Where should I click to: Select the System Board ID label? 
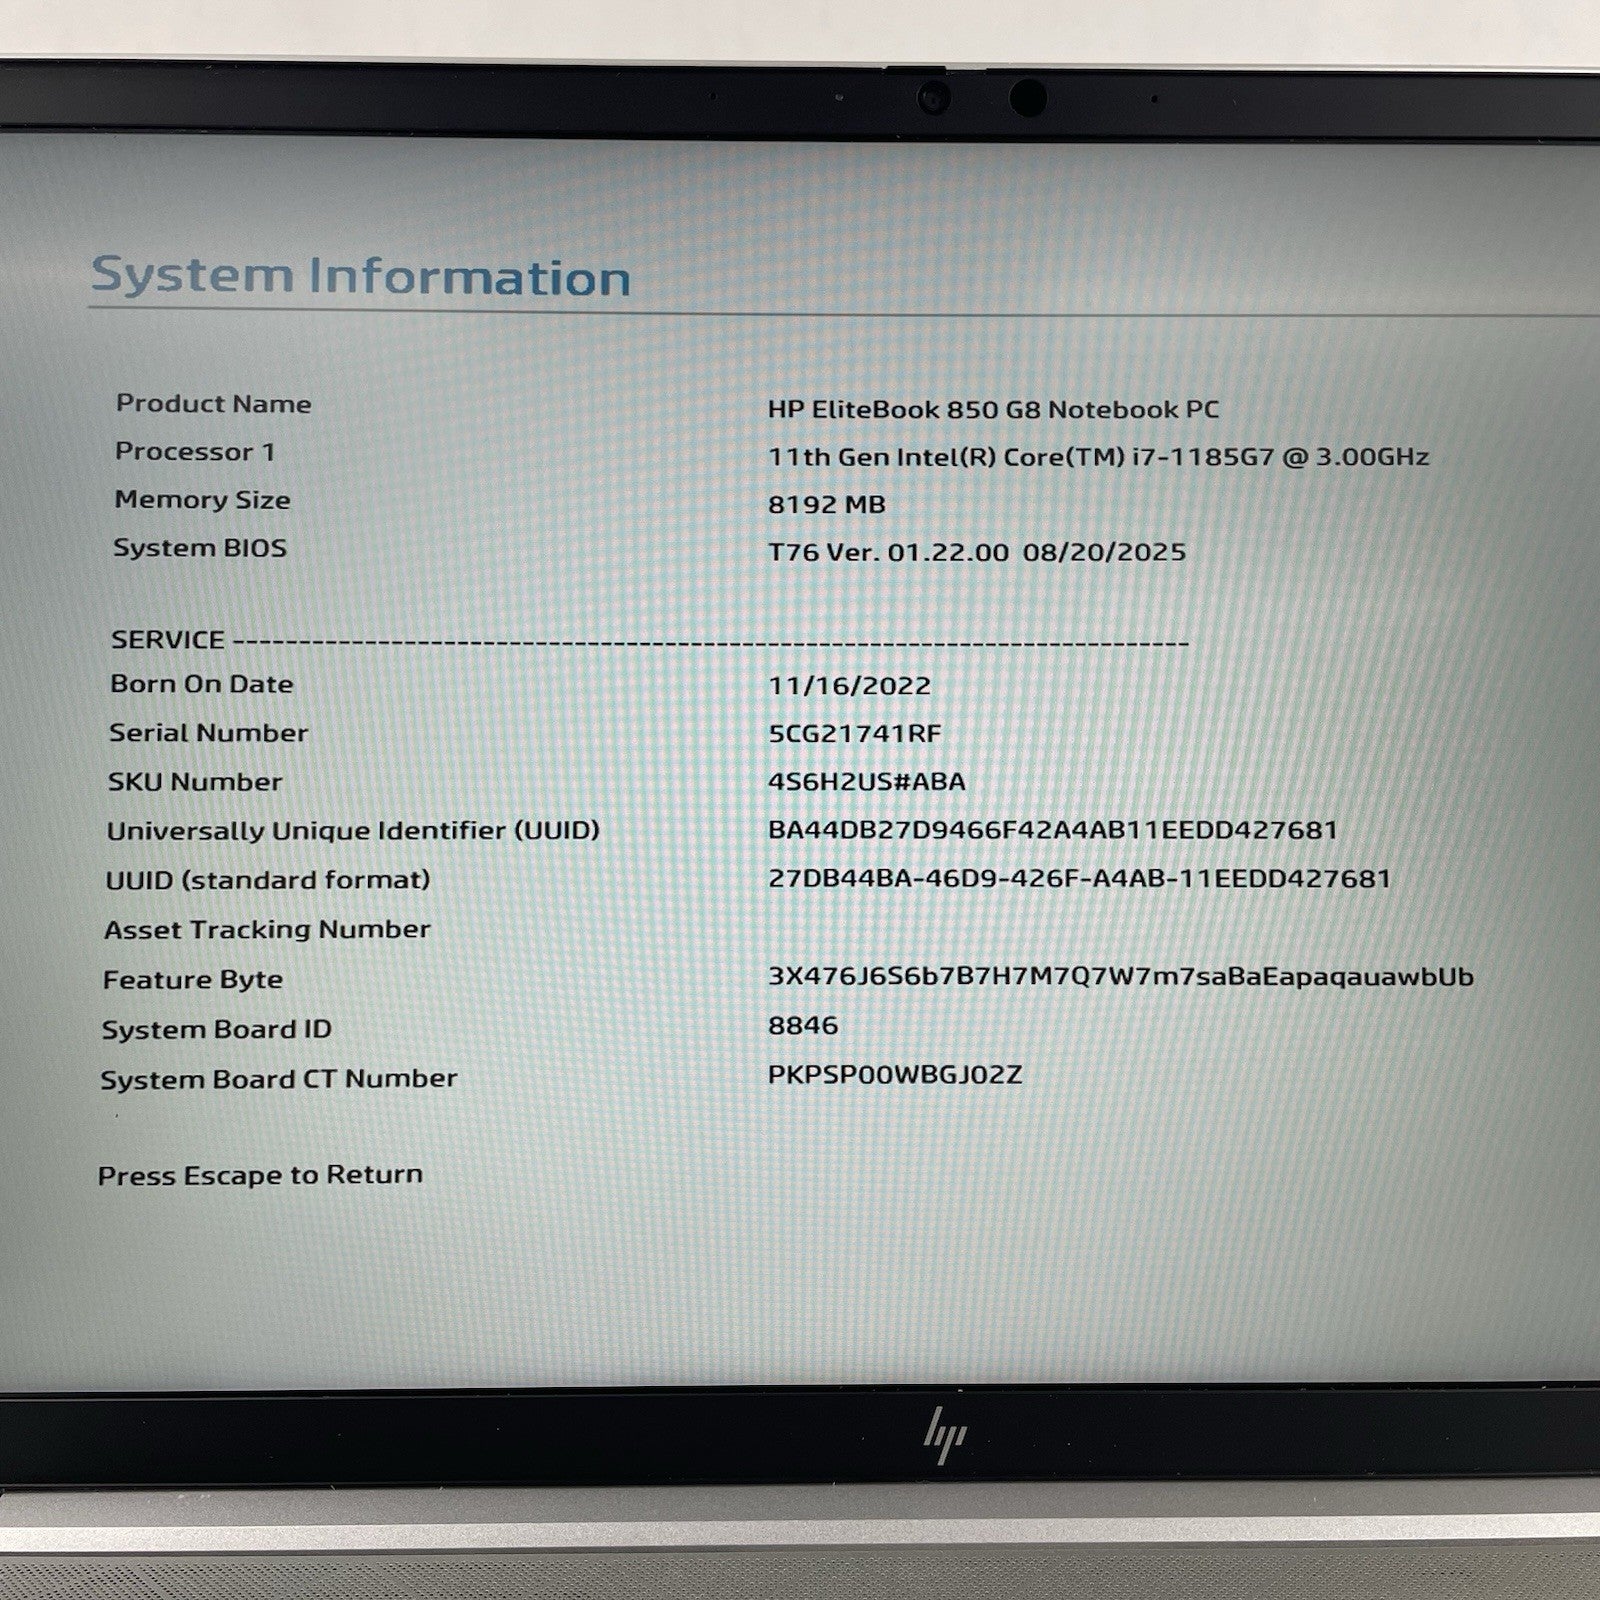click(x=216, y=1029)
